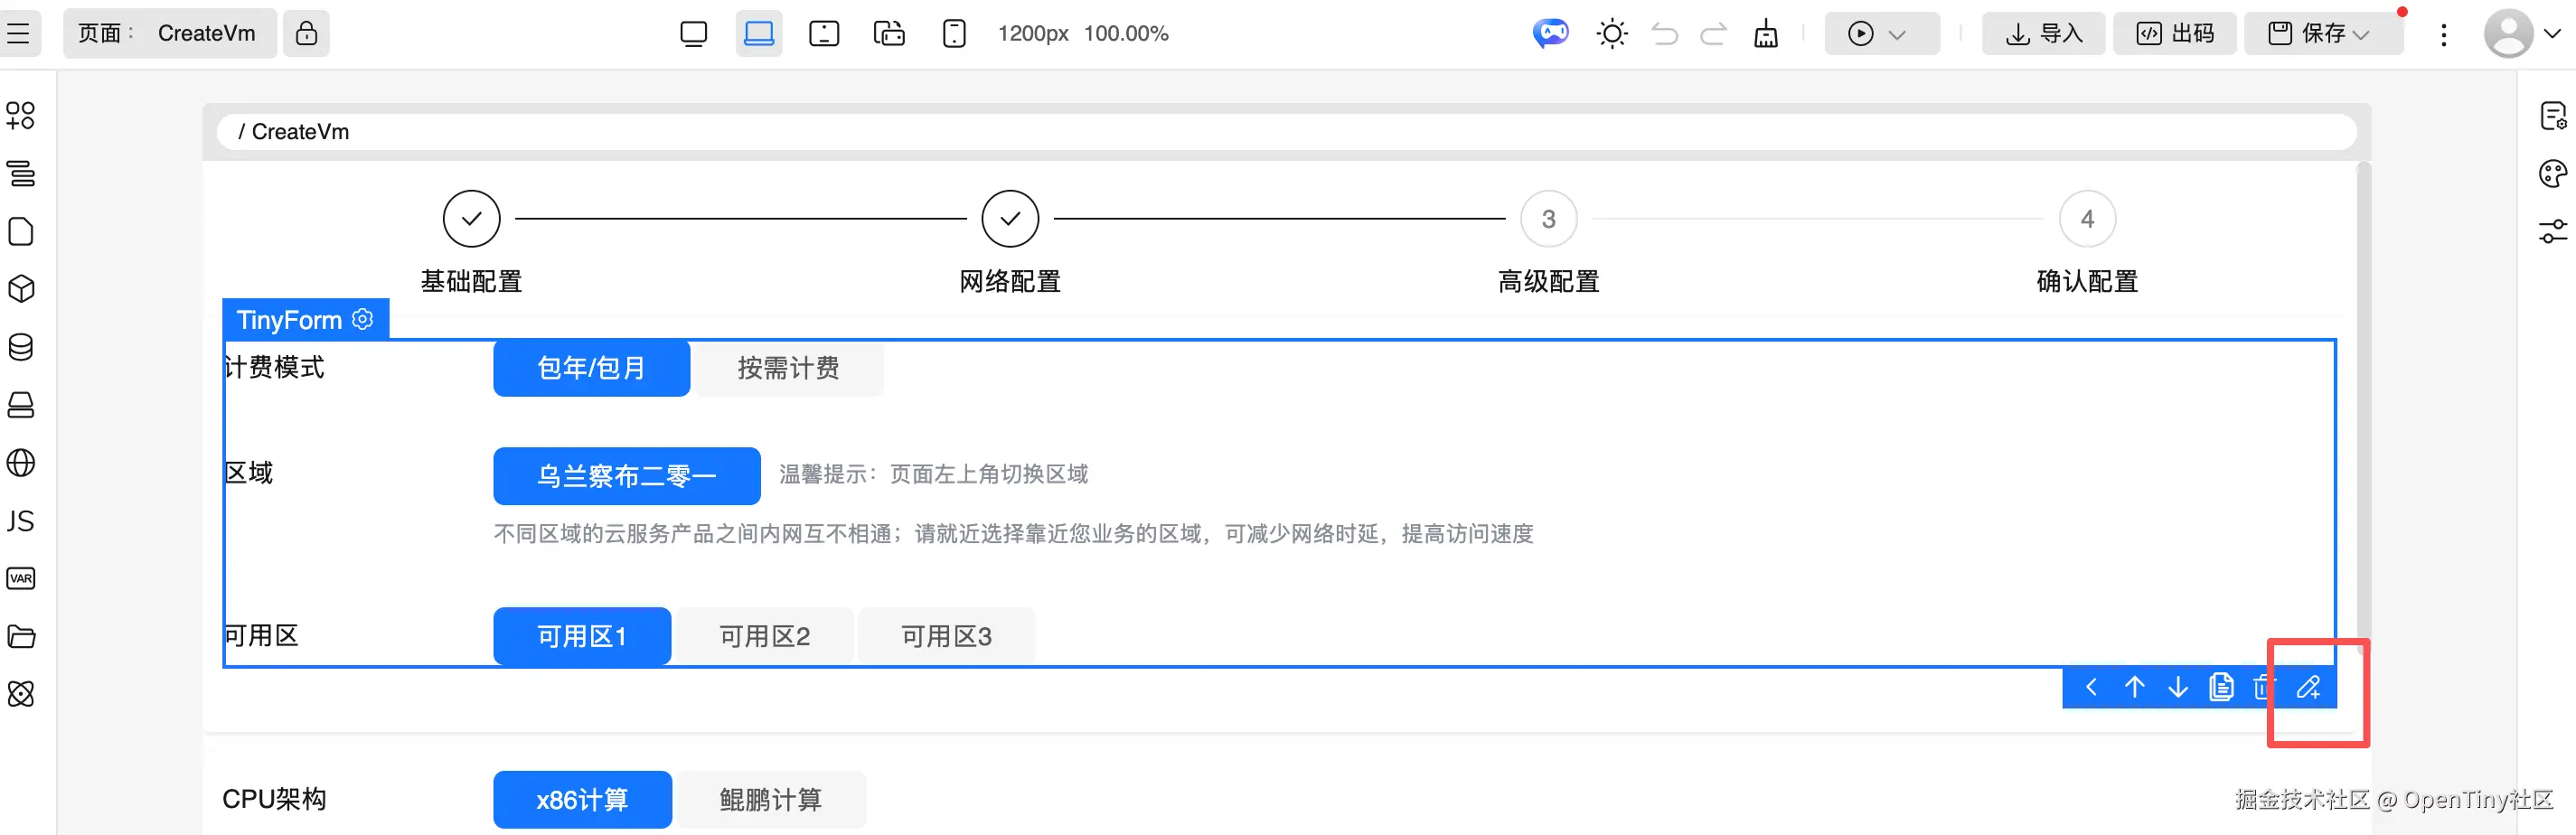Open the block cube panel

pos(20,289)
